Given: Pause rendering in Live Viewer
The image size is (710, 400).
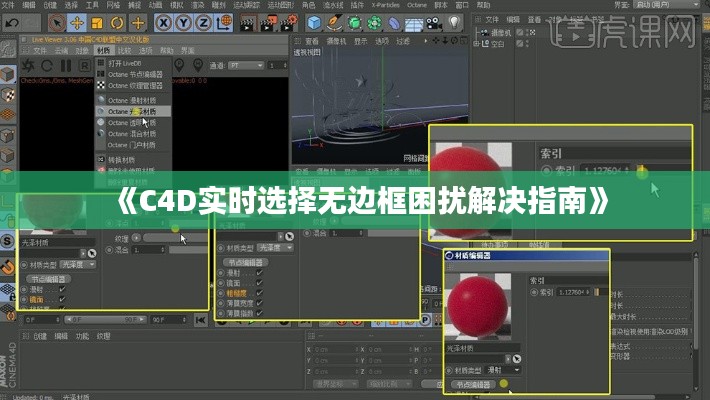Looking at the screenshot, I should click(67, 63).
